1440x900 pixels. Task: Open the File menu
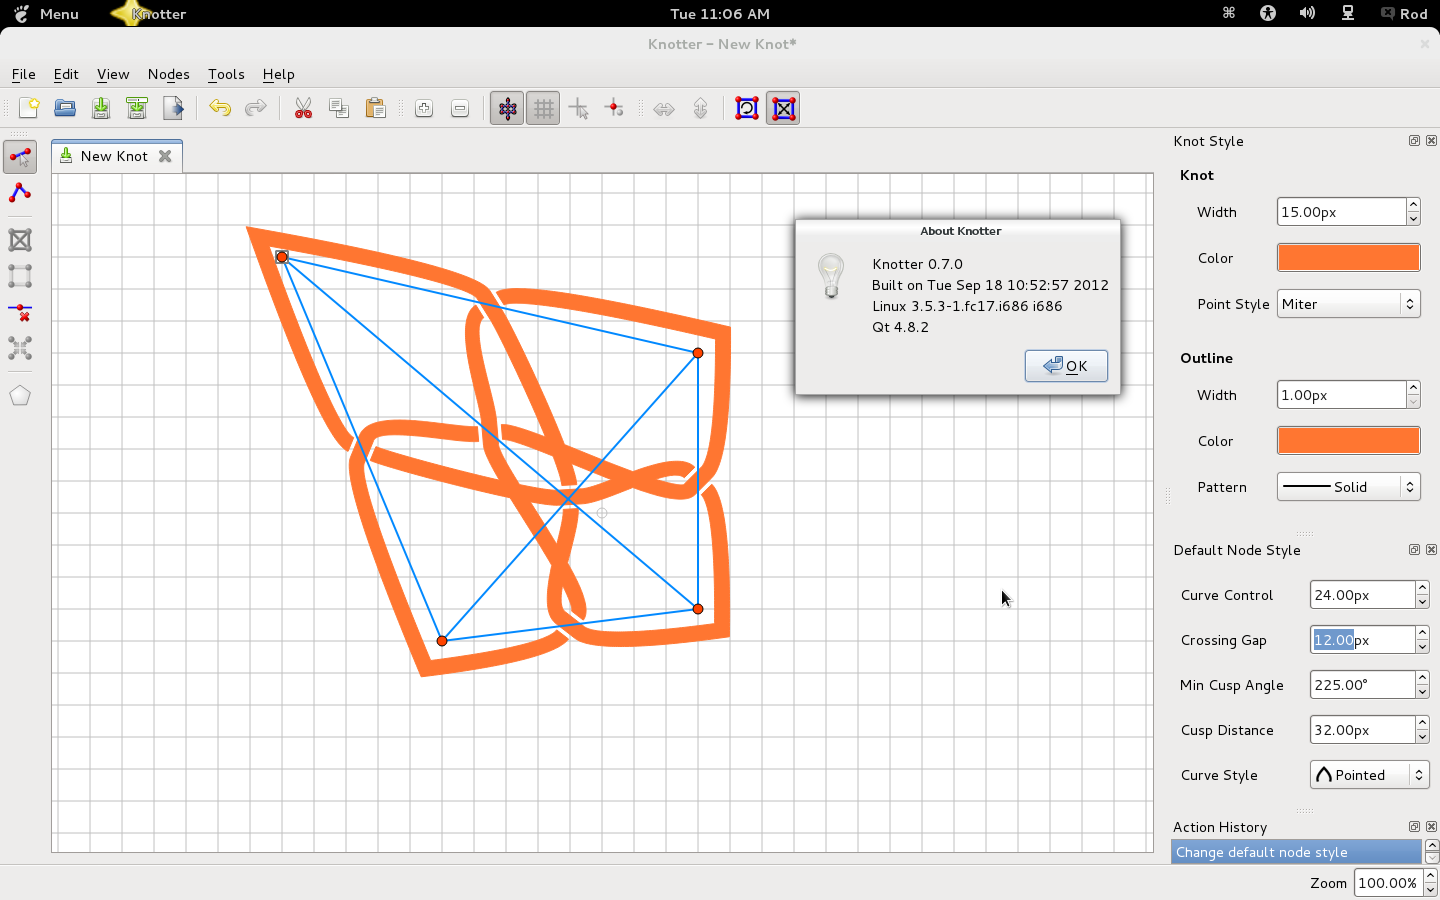pos(23,74)
